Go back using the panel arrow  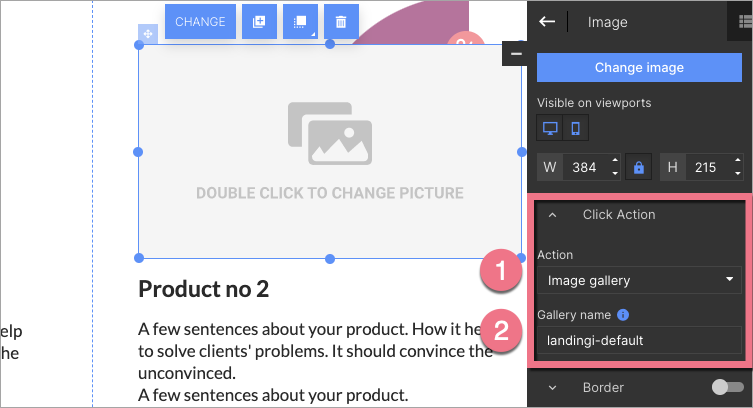547,22
